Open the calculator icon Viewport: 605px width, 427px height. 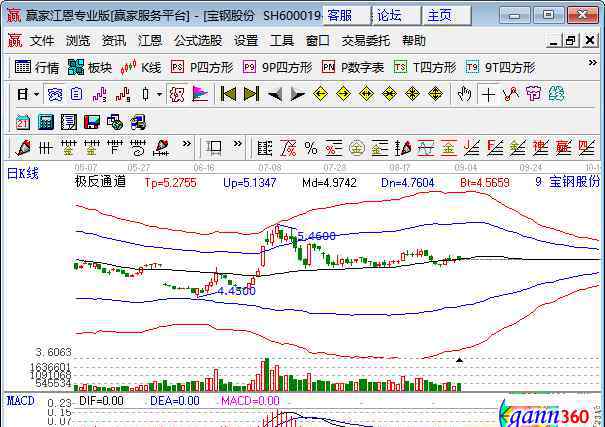tap(46, 122)
